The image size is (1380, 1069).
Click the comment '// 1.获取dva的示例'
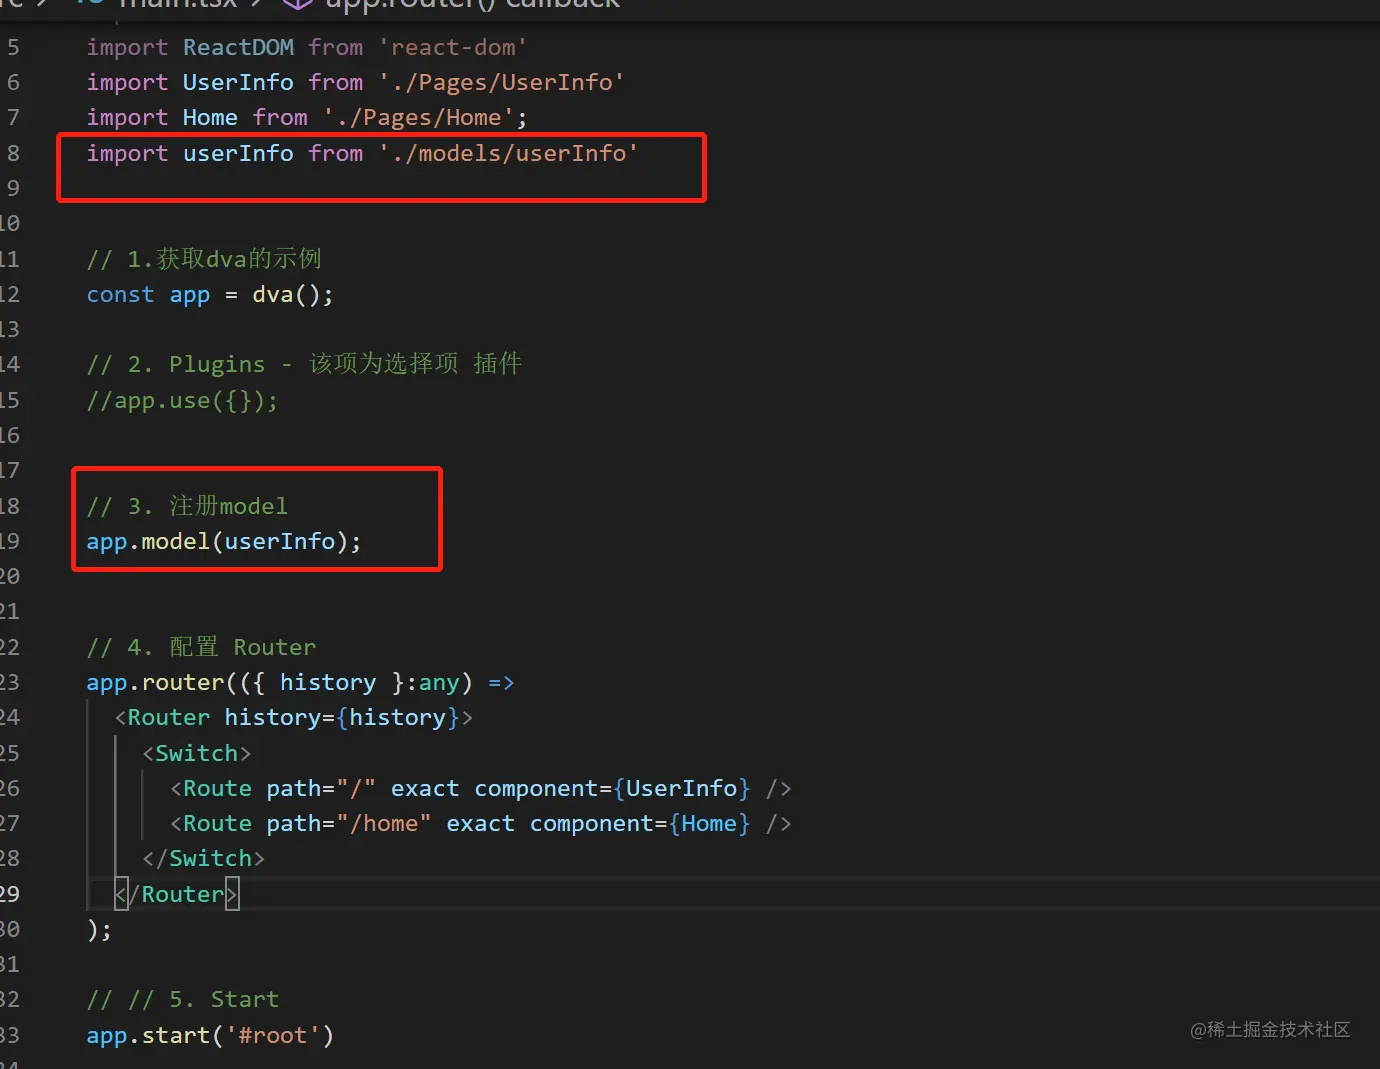[x=204, y=259]
